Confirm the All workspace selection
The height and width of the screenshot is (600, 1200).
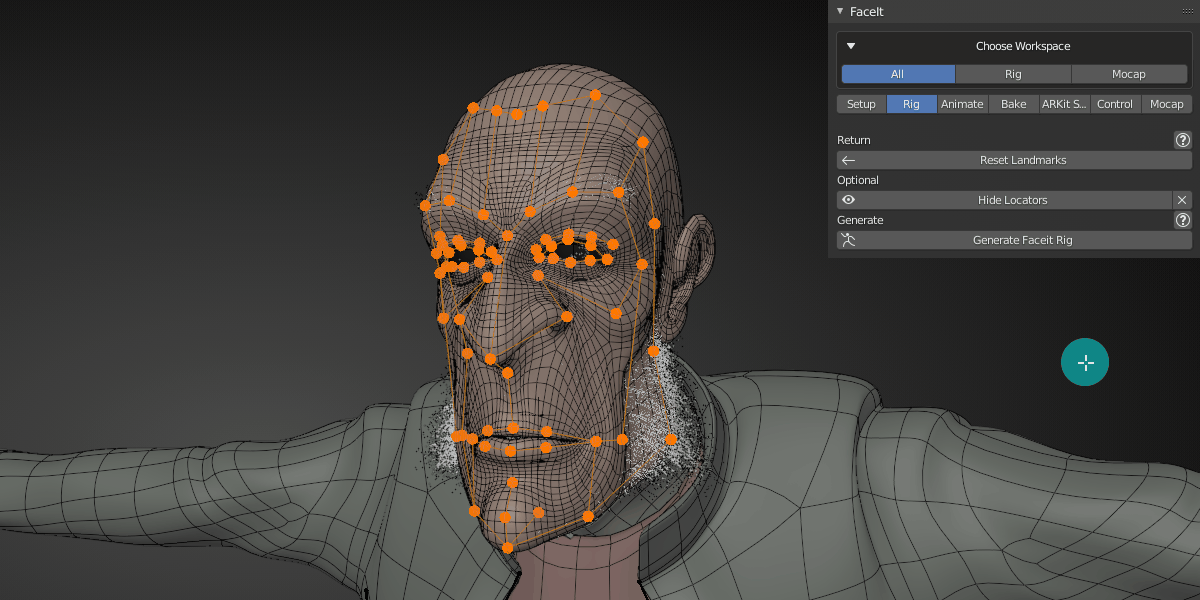click(897, 73)
